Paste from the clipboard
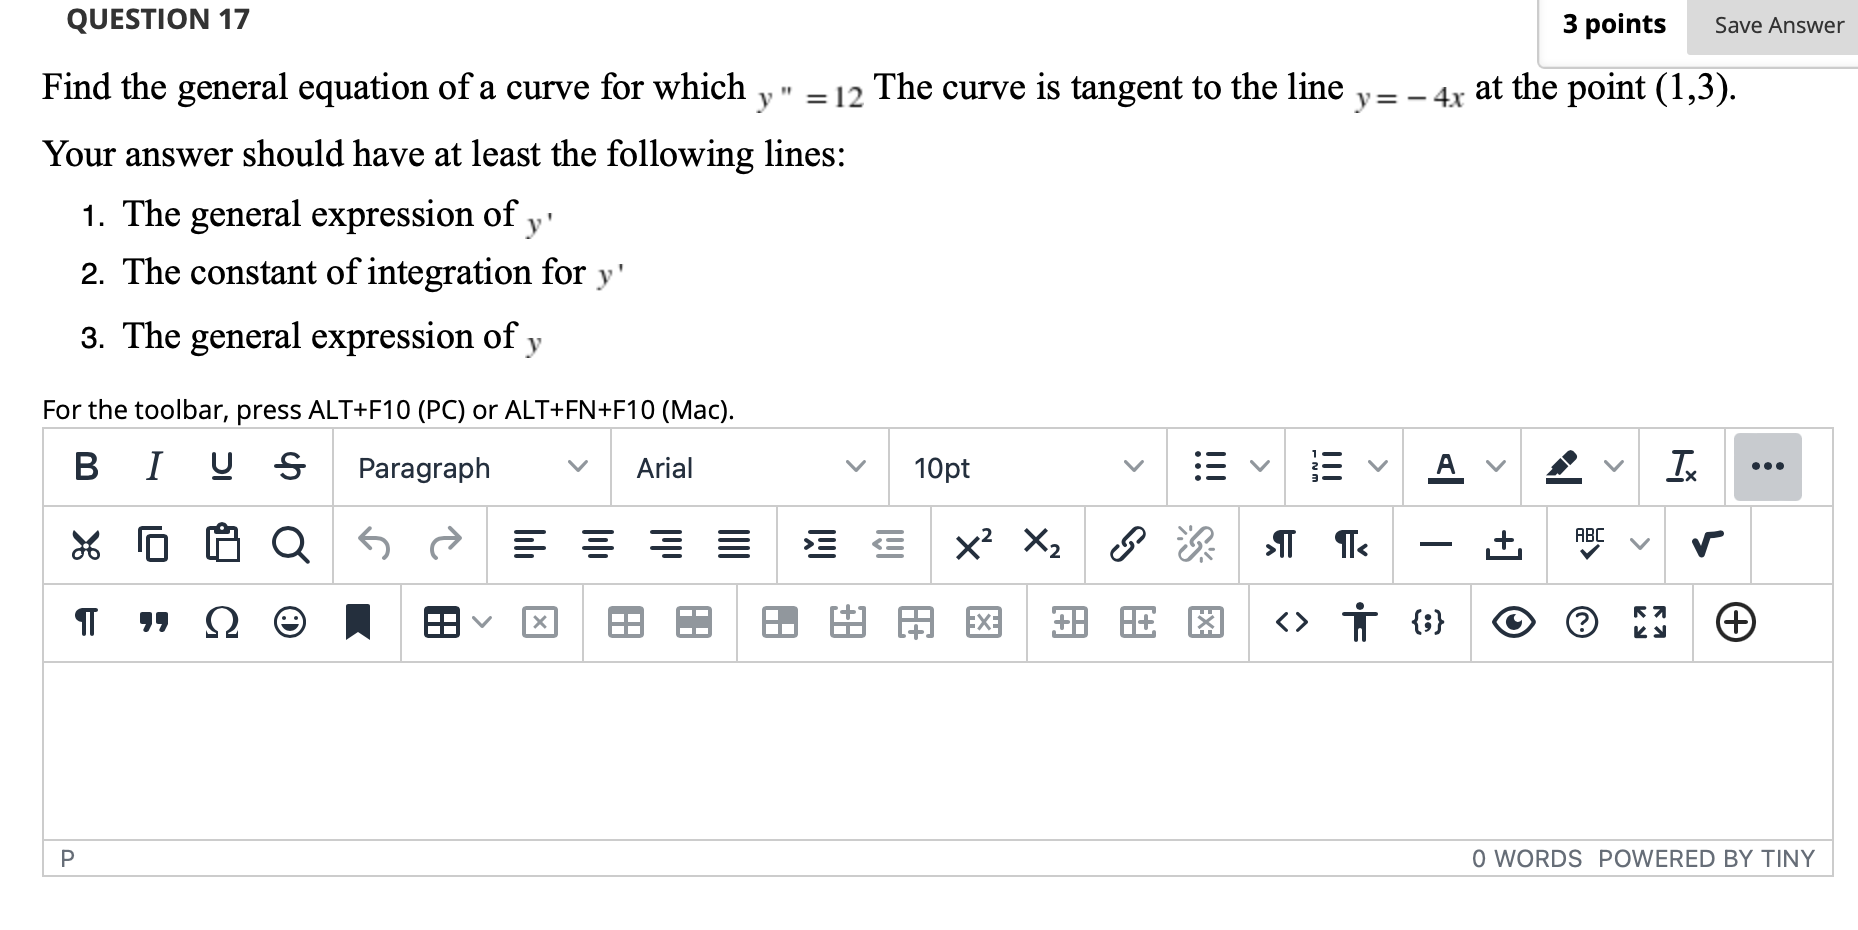Viewport: 1858px width, 930px height. [x=222, y=545]
